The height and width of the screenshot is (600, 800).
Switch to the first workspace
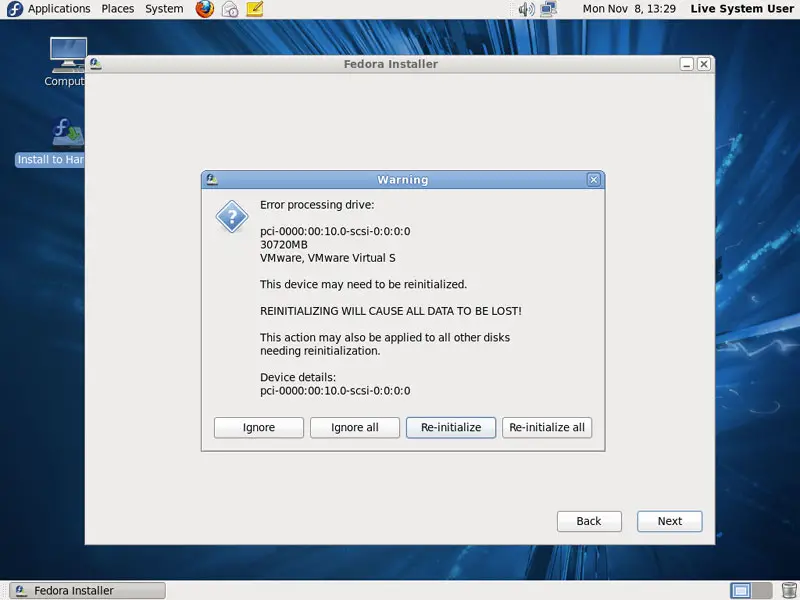(740, 590)
